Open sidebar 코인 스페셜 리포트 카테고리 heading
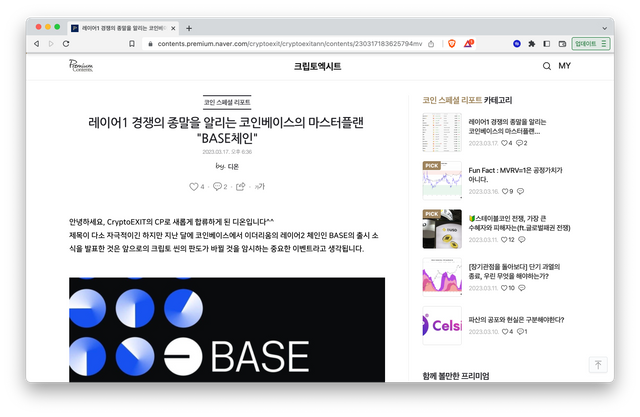This screenshot has width=640, height=417. click(467, 100)
